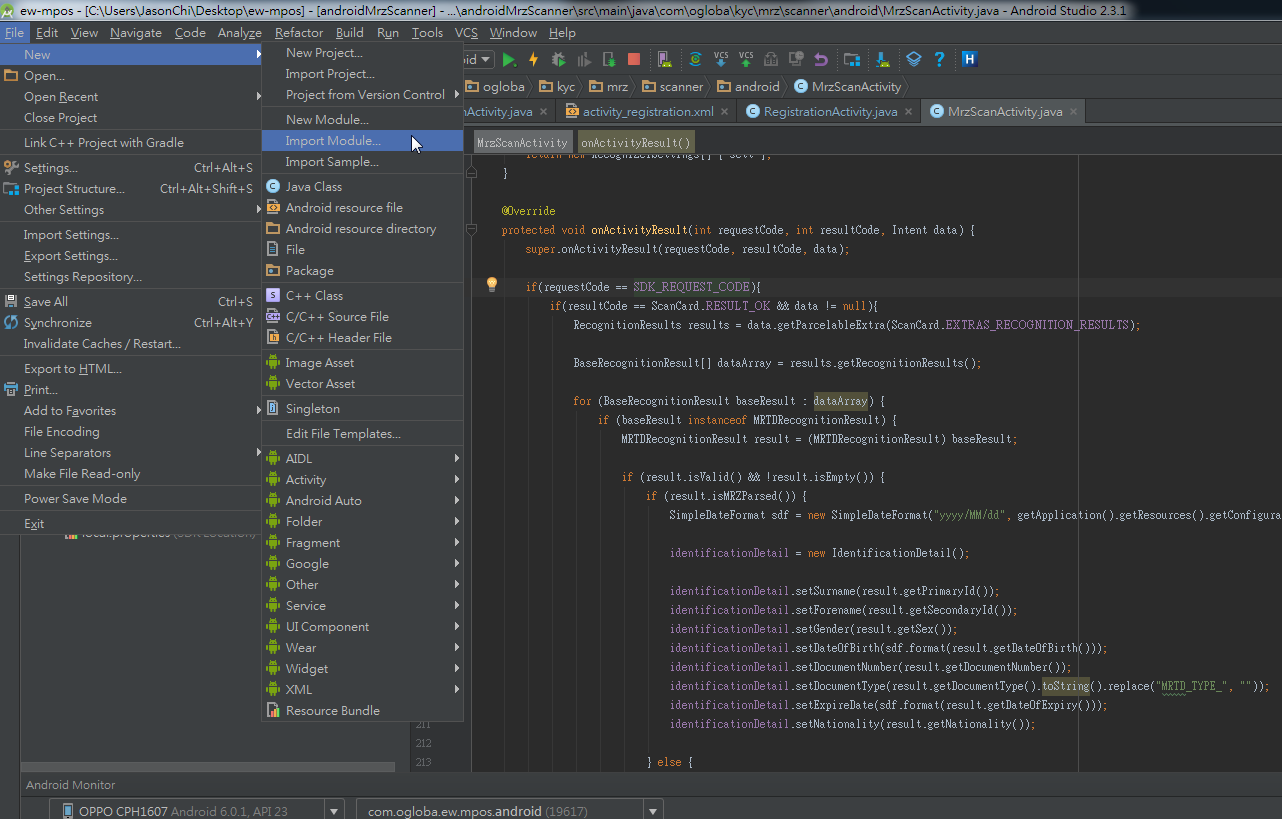This screenshot has width=1282, height=819.
Task: Expand the Activity submenu
Action: (x=306, y=480)
